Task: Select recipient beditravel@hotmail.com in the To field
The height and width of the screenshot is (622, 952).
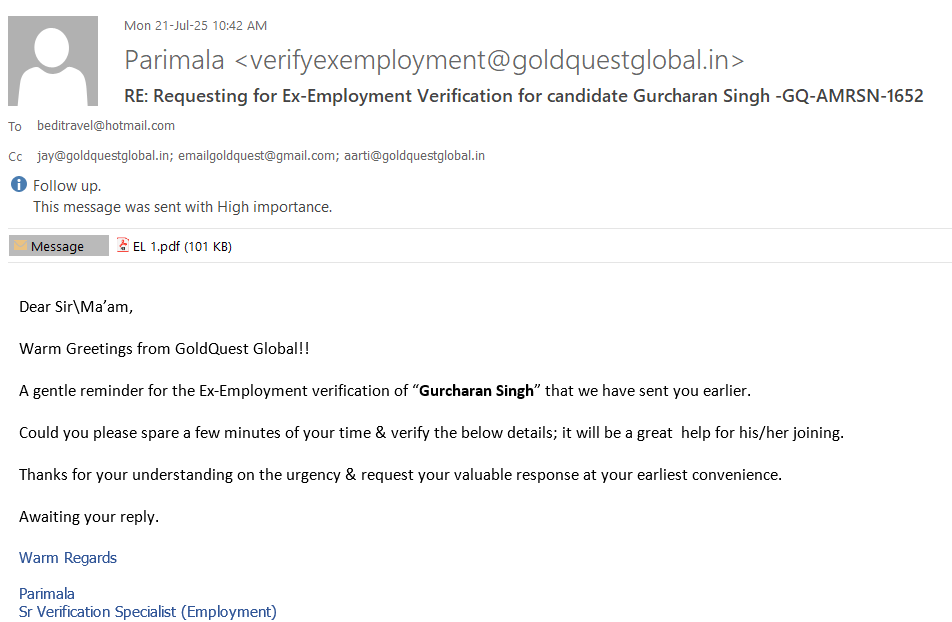Action: click(x=105, y=126)
